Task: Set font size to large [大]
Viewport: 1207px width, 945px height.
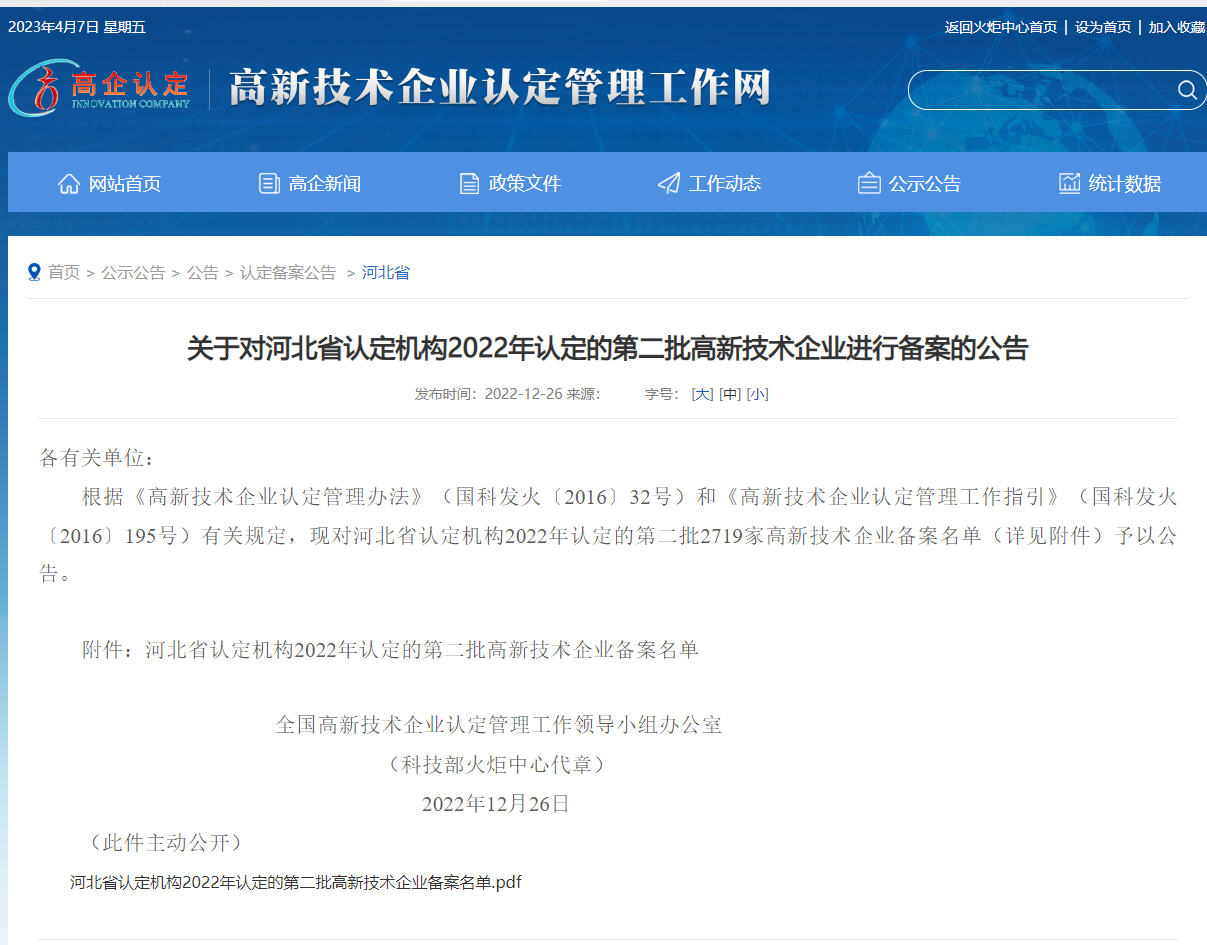Action: [x=702, y=394]
